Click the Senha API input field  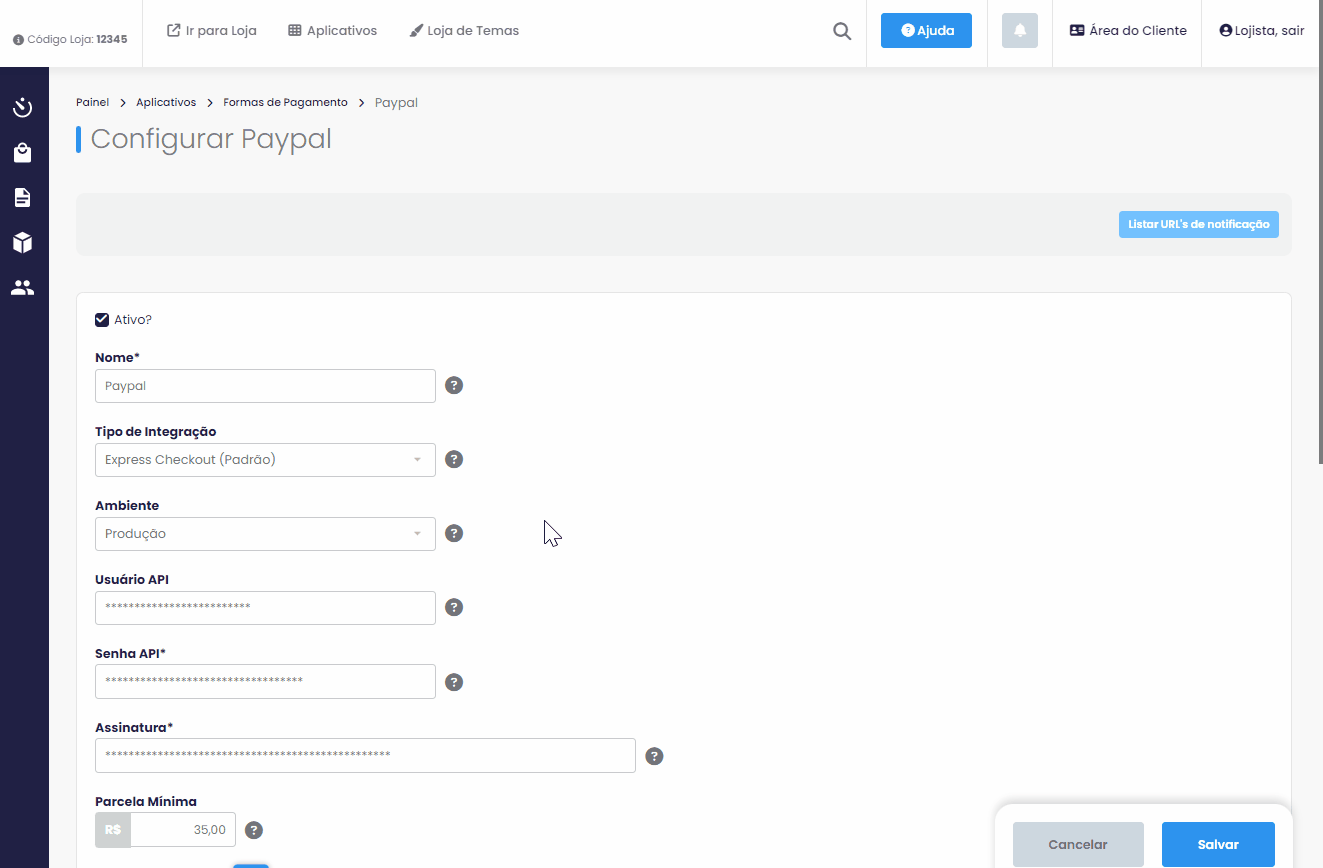click(265, 682)
